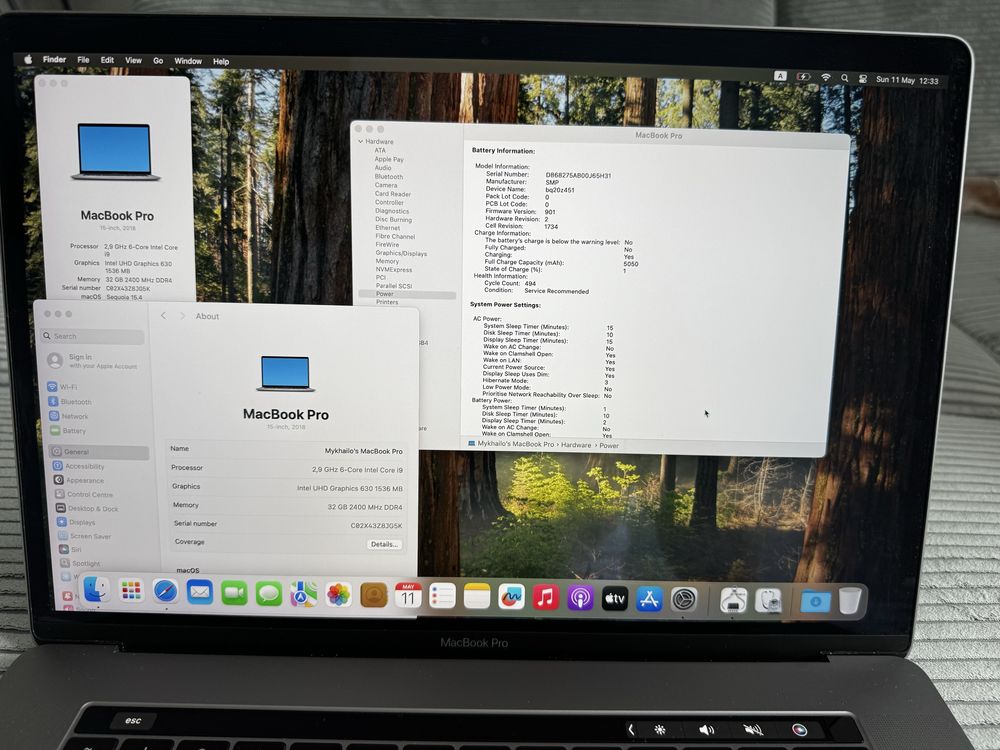The height and width of the screenshot is (750, 1000).
Task: Select Screen Saver in System Settings sidebar
Action: pos(85,536)
